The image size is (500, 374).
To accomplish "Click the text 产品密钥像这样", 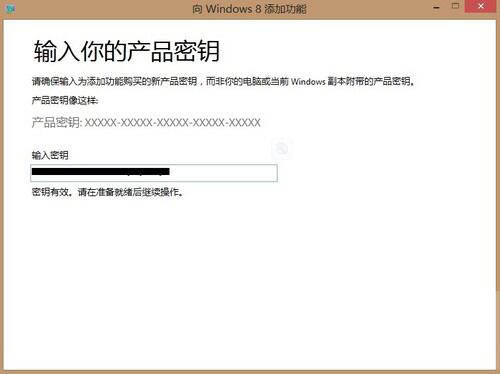I will click(x=65, y=100).
